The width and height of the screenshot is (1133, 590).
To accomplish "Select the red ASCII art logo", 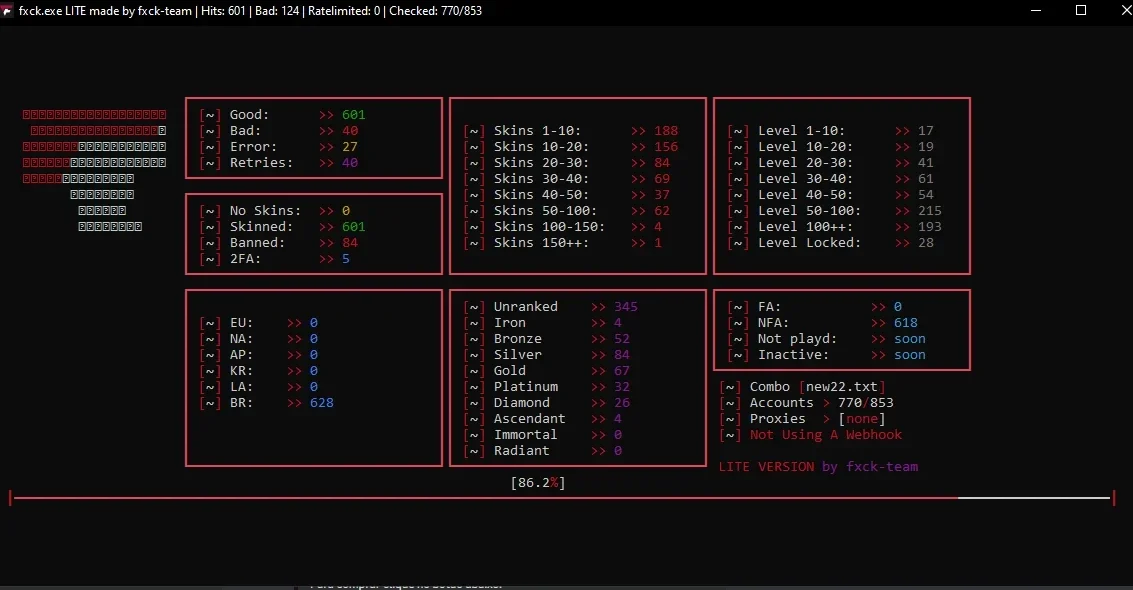I will pos(95,170).
